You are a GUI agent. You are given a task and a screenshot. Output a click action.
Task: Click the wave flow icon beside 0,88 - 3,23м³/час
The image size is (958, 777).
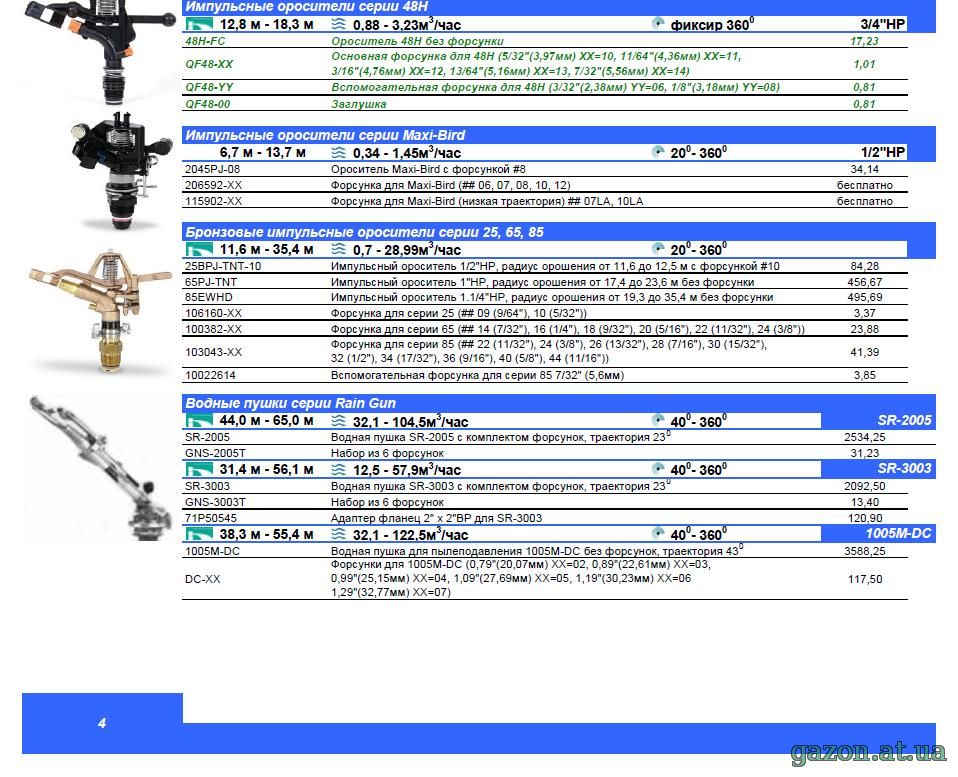coord(338,24)
